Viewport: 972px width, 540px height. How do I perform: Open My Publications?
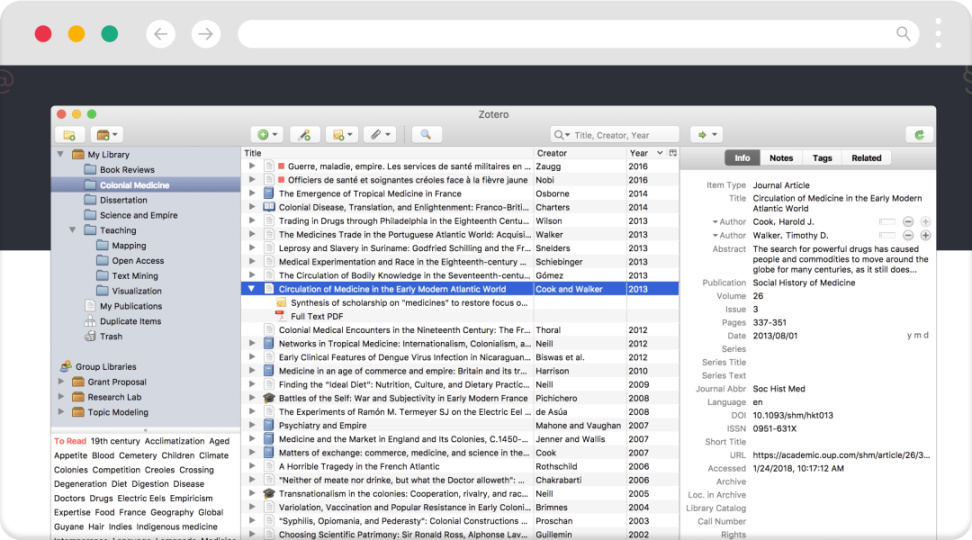point(131,306)
